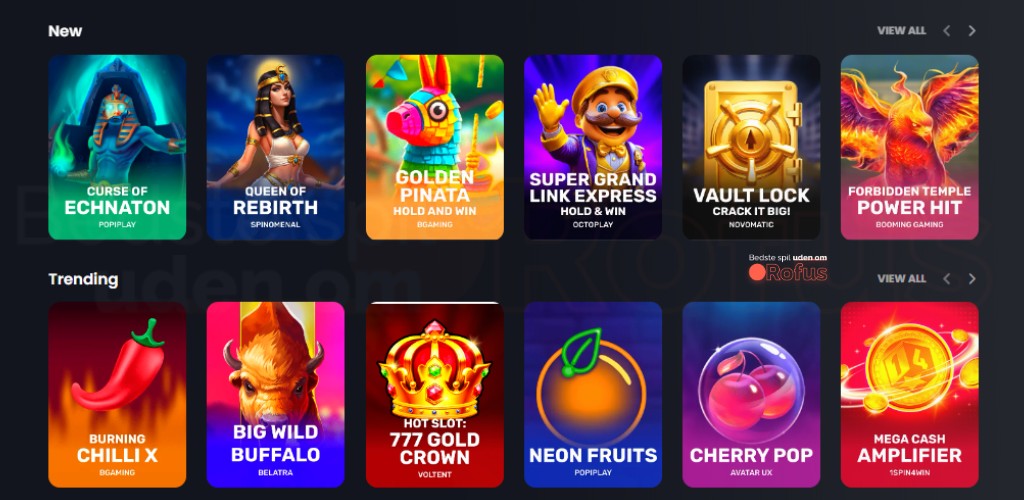
Task: Launch the Queen of Rebirth slot
Action: (276, 147)
